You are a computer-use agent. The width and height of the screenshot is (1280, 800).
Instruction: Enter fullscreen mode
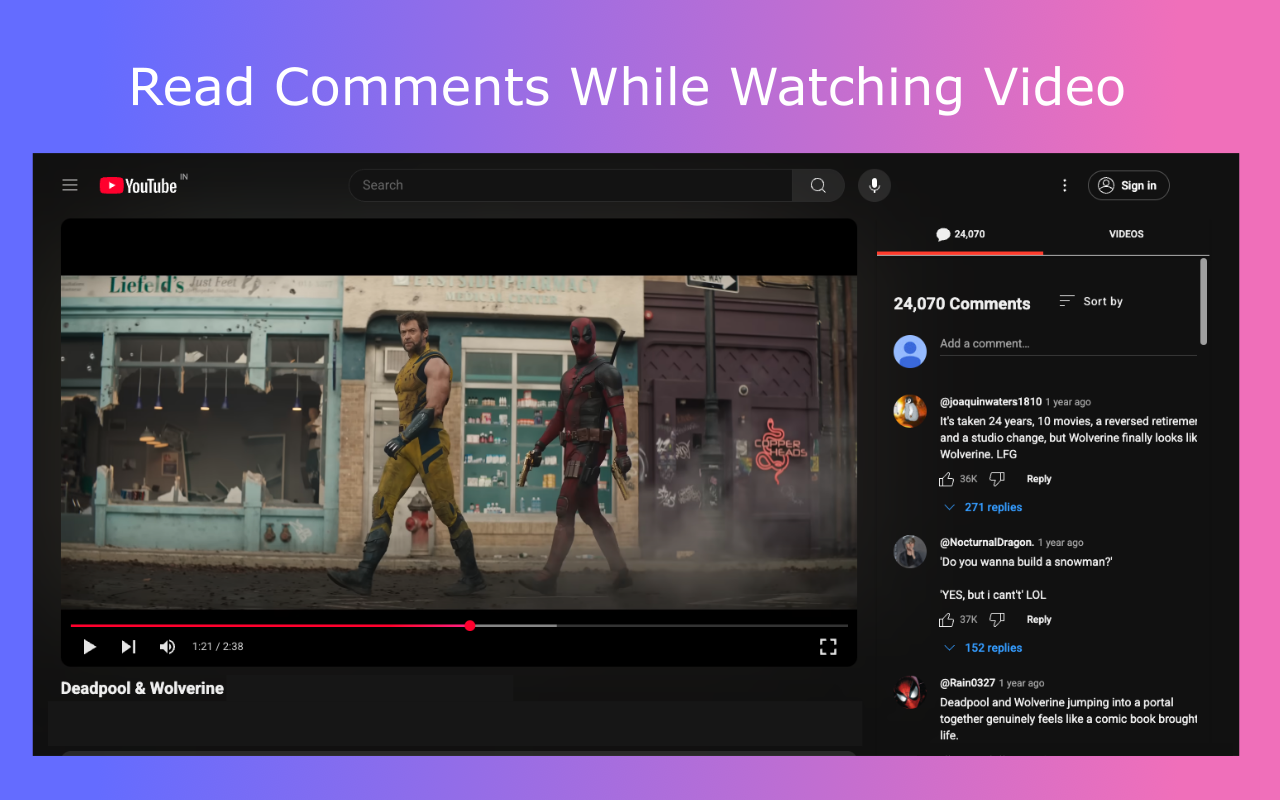point(828,646)
